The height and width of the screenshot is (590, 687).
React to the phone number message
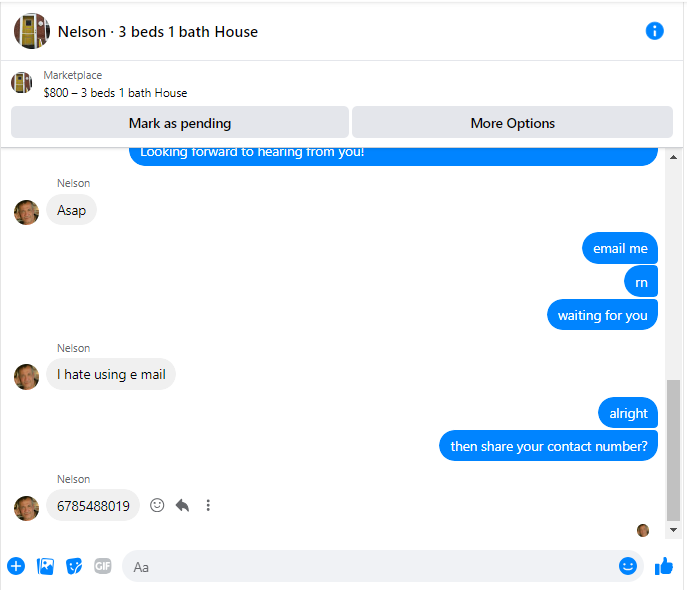[x=157, y=505]
